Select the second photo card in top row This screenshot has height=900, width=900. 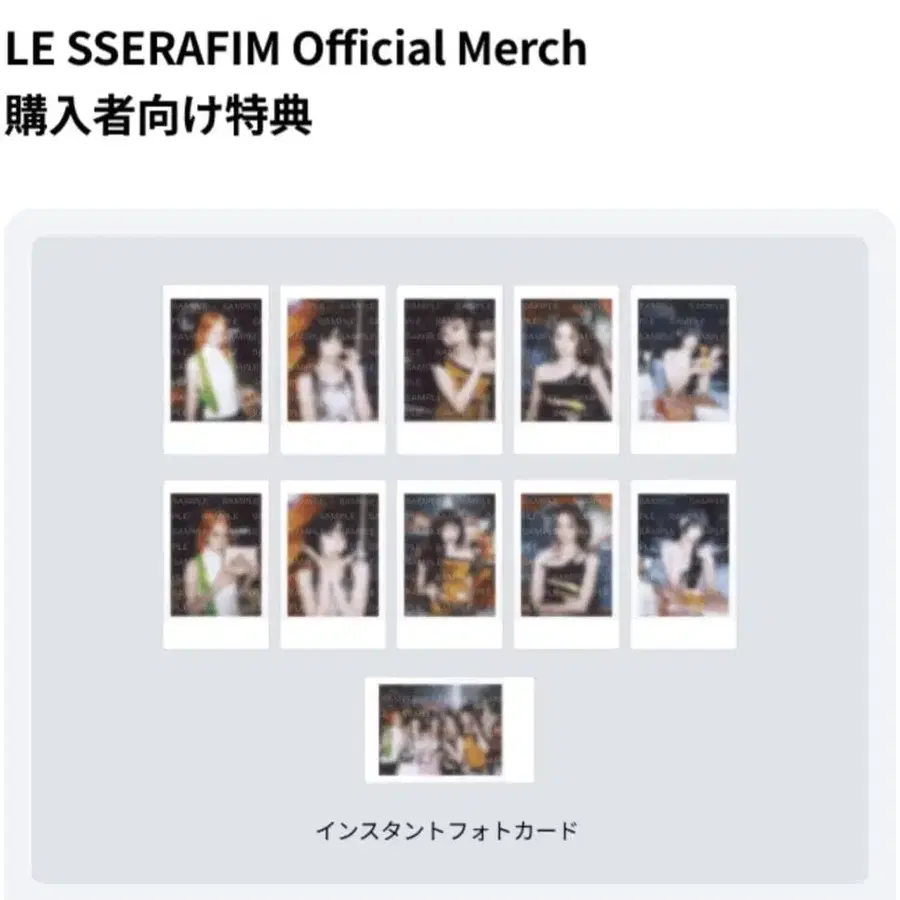[333, 370]
